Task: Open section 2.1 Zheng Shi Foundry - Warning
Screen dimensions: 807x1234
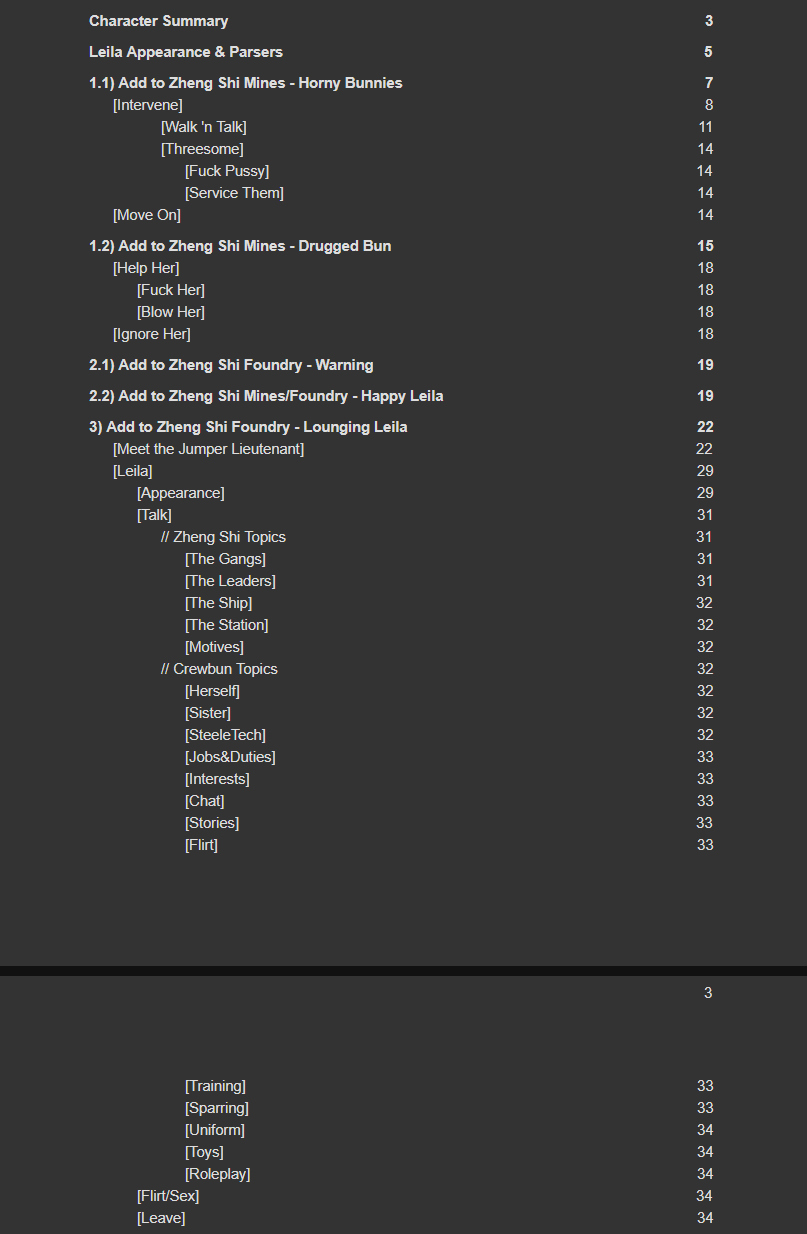Action: point(231,365)
